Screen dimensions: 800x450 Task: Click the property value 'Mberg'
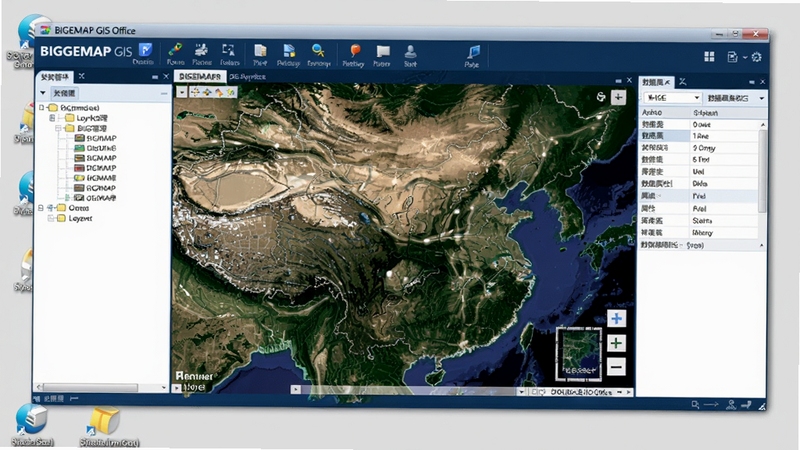pos(703,233)
